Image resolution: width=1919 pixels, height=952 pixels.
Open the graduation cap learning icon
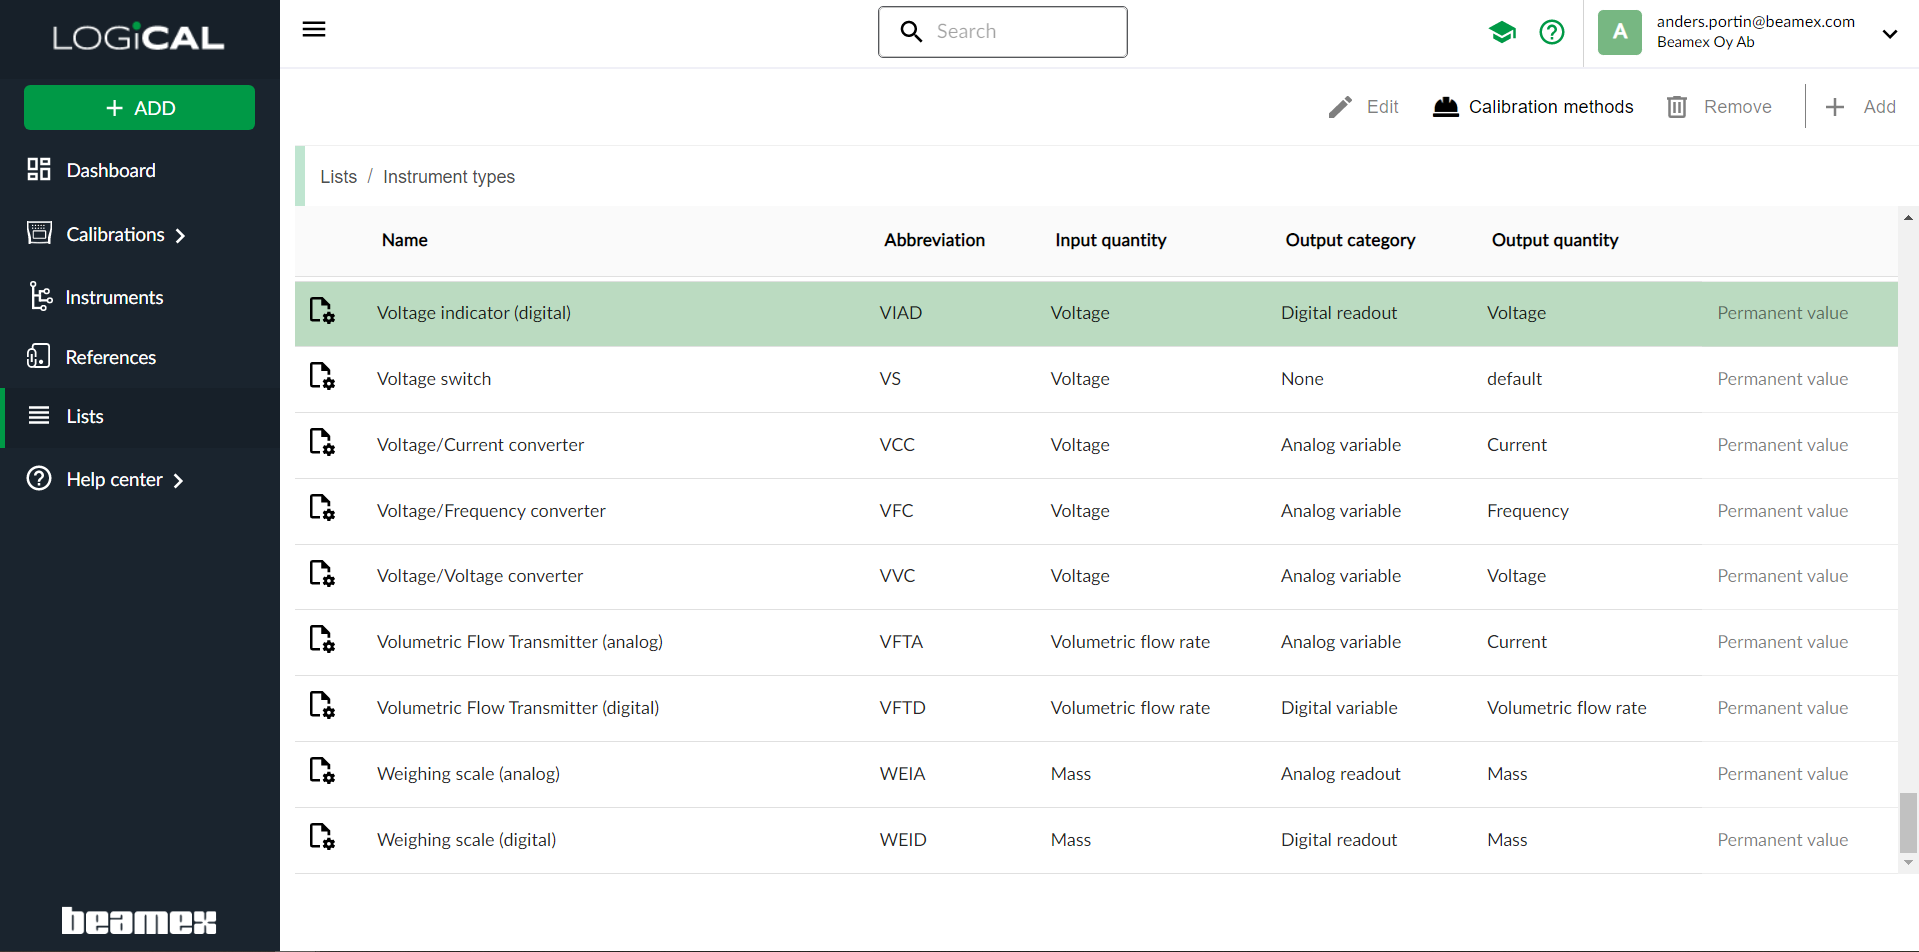pos(1502,32)
